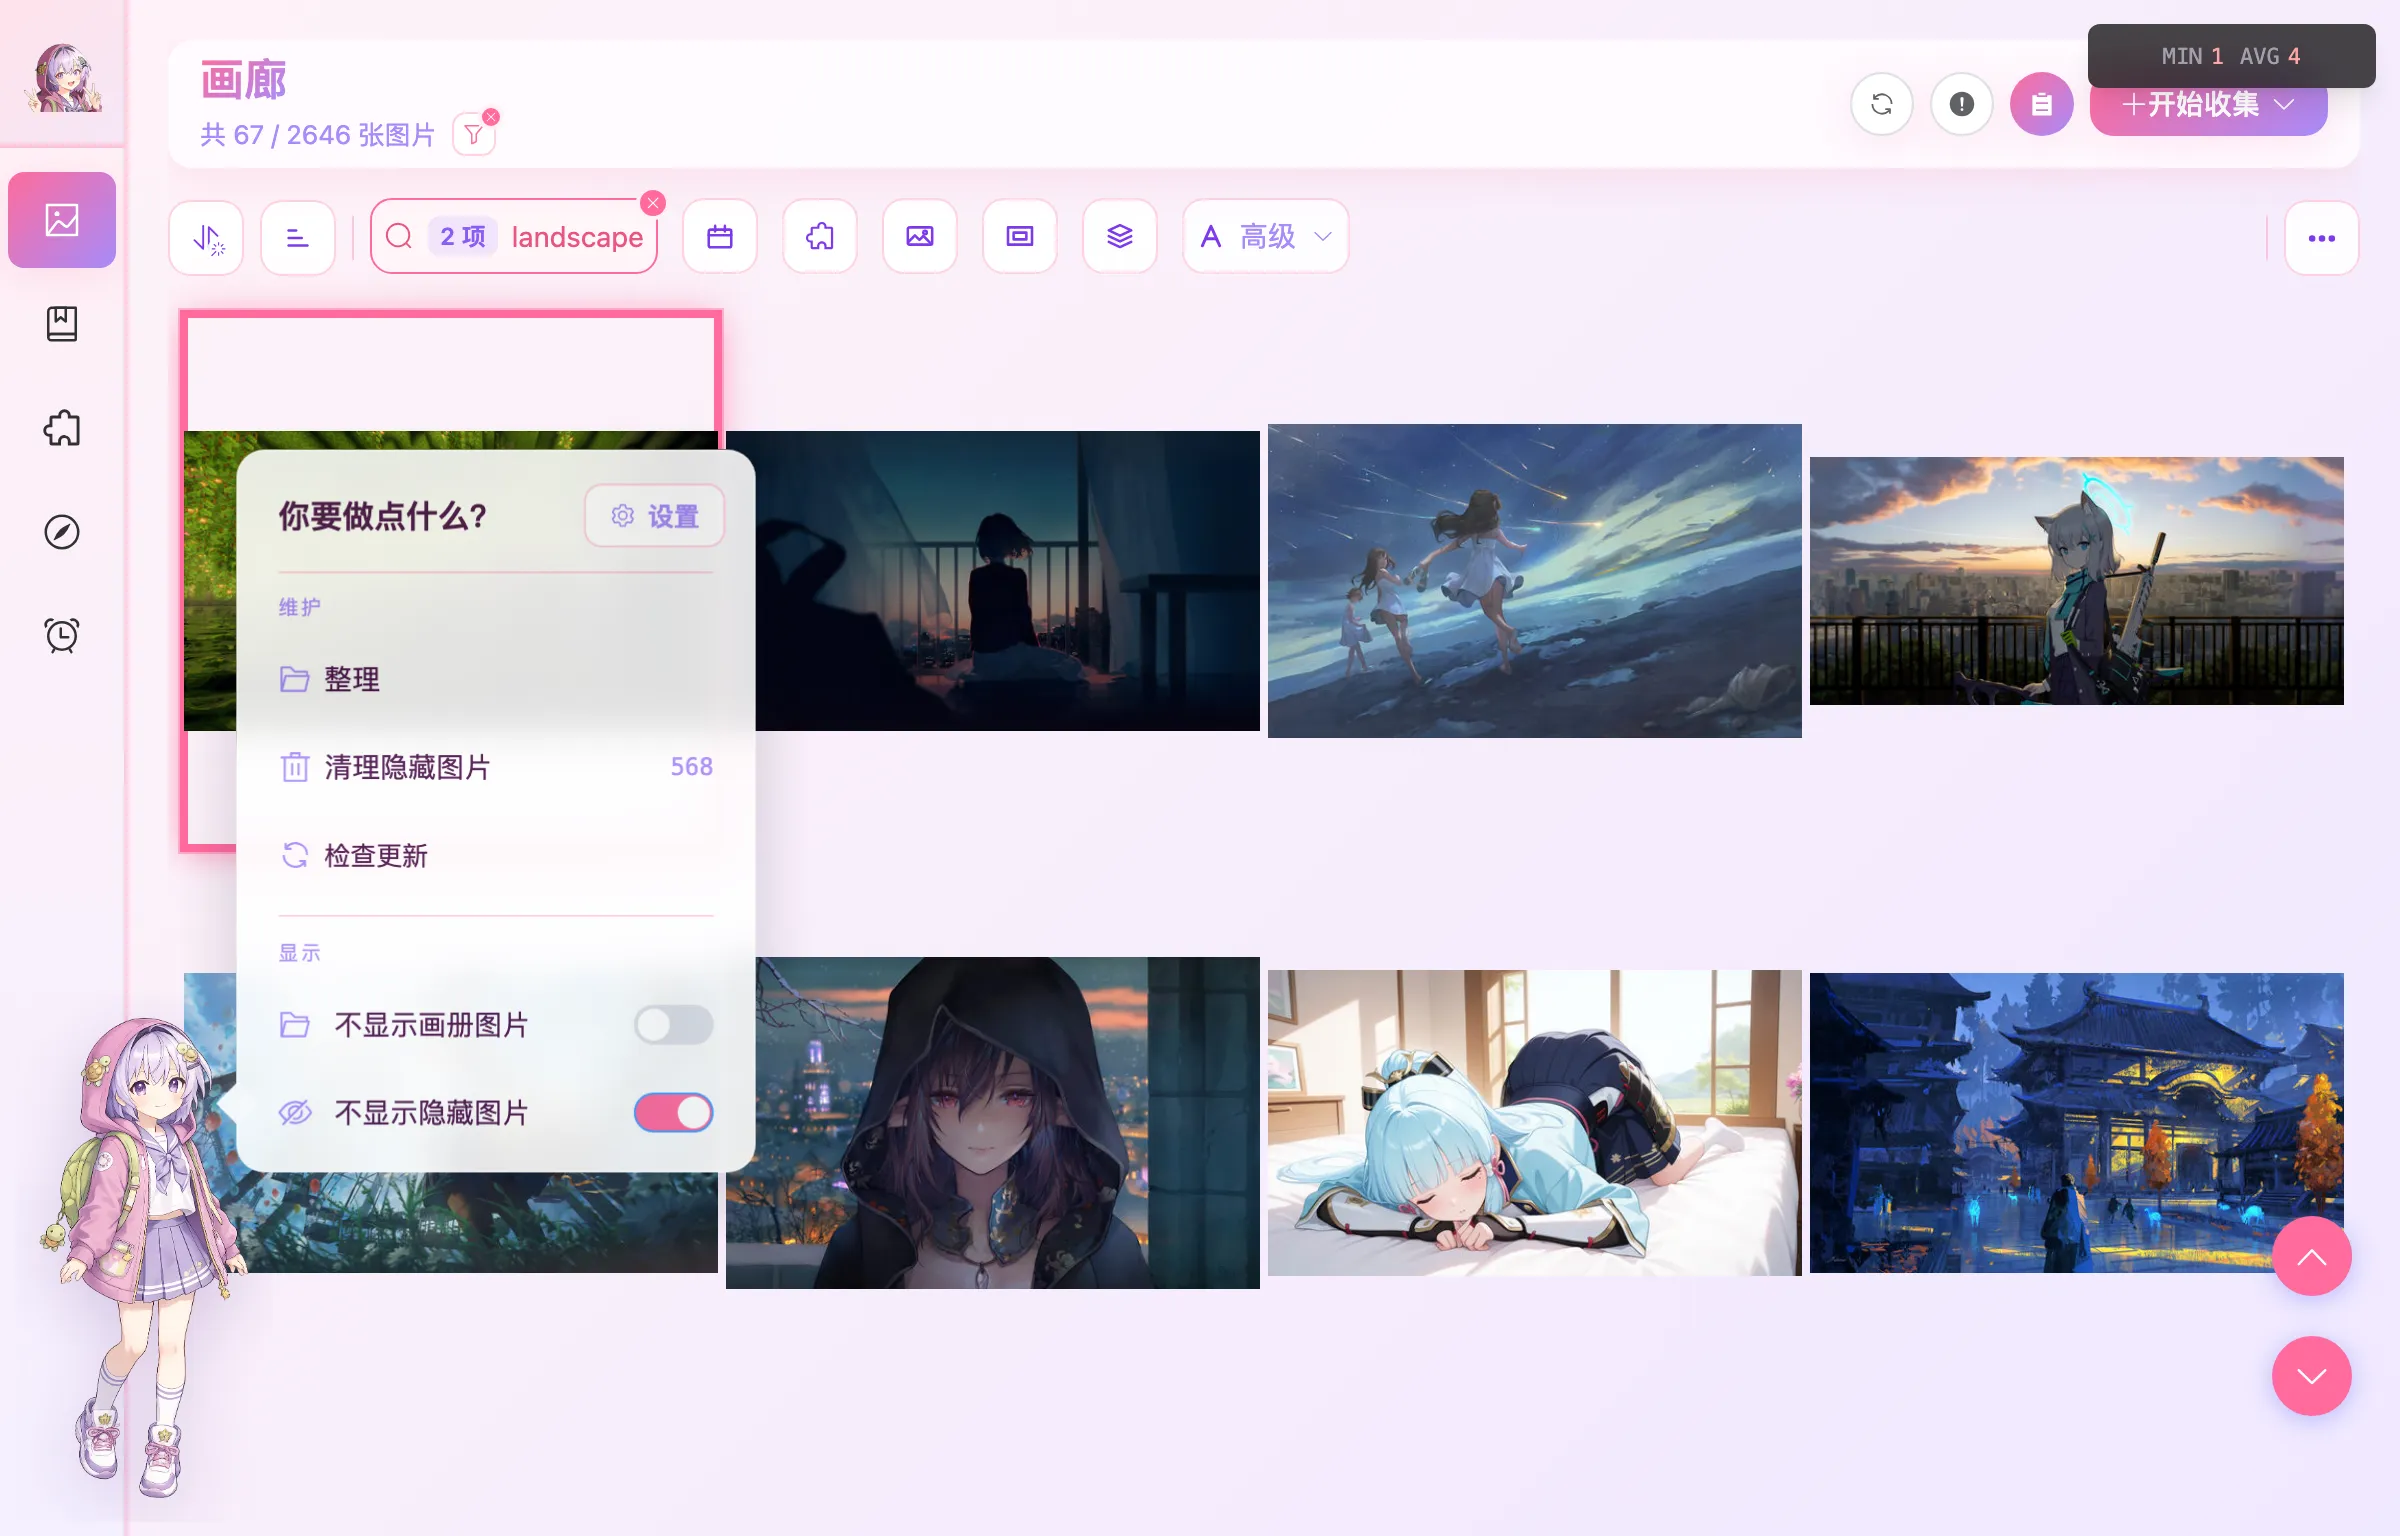This screenshot has height=1536, width=2400.
Task: Click the scroll-to-top round button
Action: tap(2312, 1257)
